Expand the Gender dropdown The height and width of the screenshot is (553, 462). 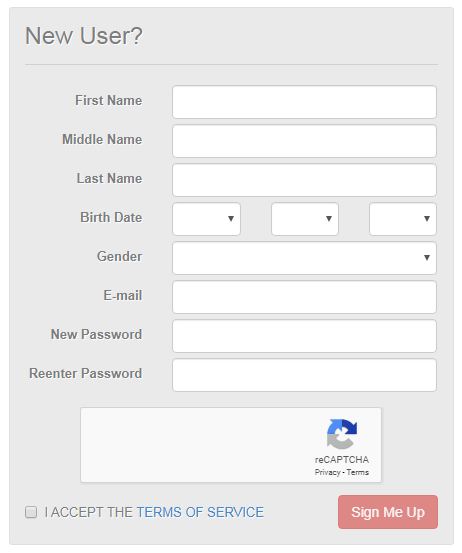point(304,258)
